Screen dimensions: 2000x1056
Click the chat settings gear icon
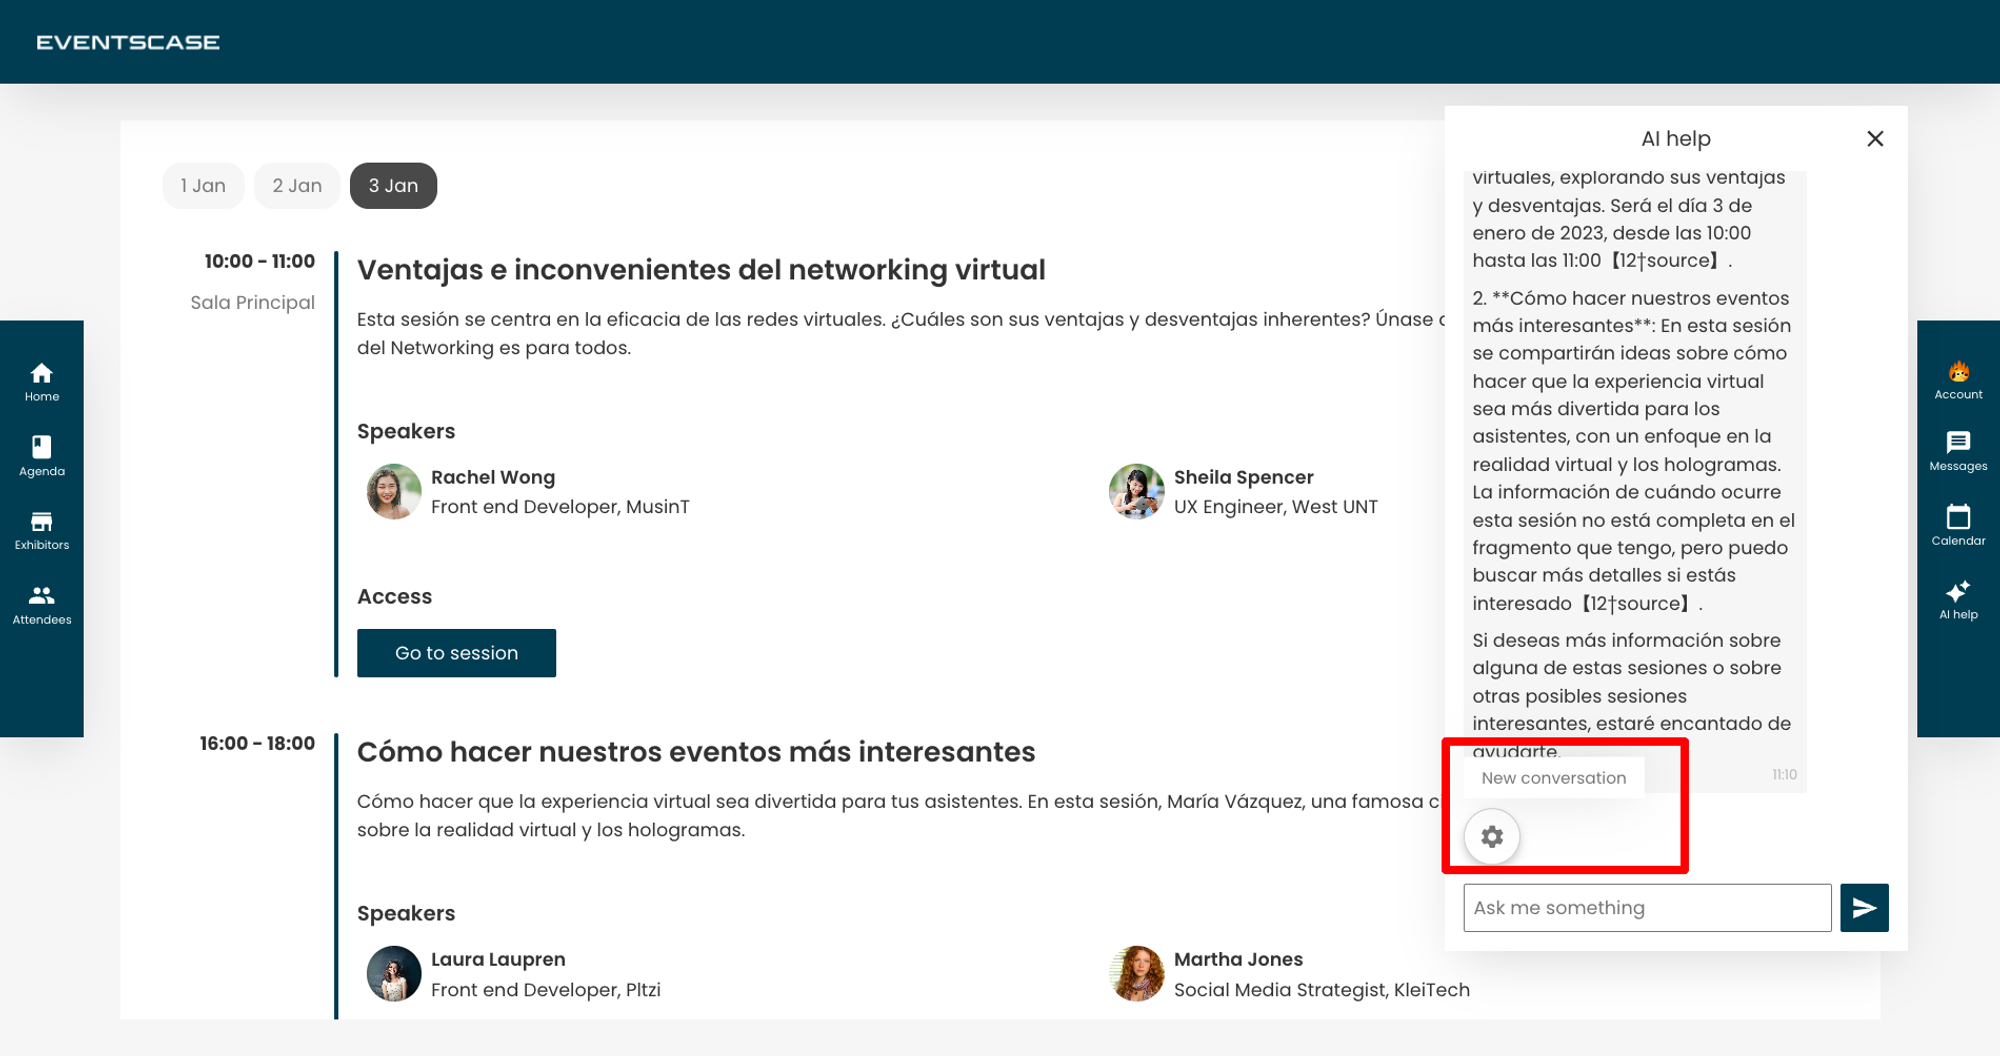pos(1491,836)
